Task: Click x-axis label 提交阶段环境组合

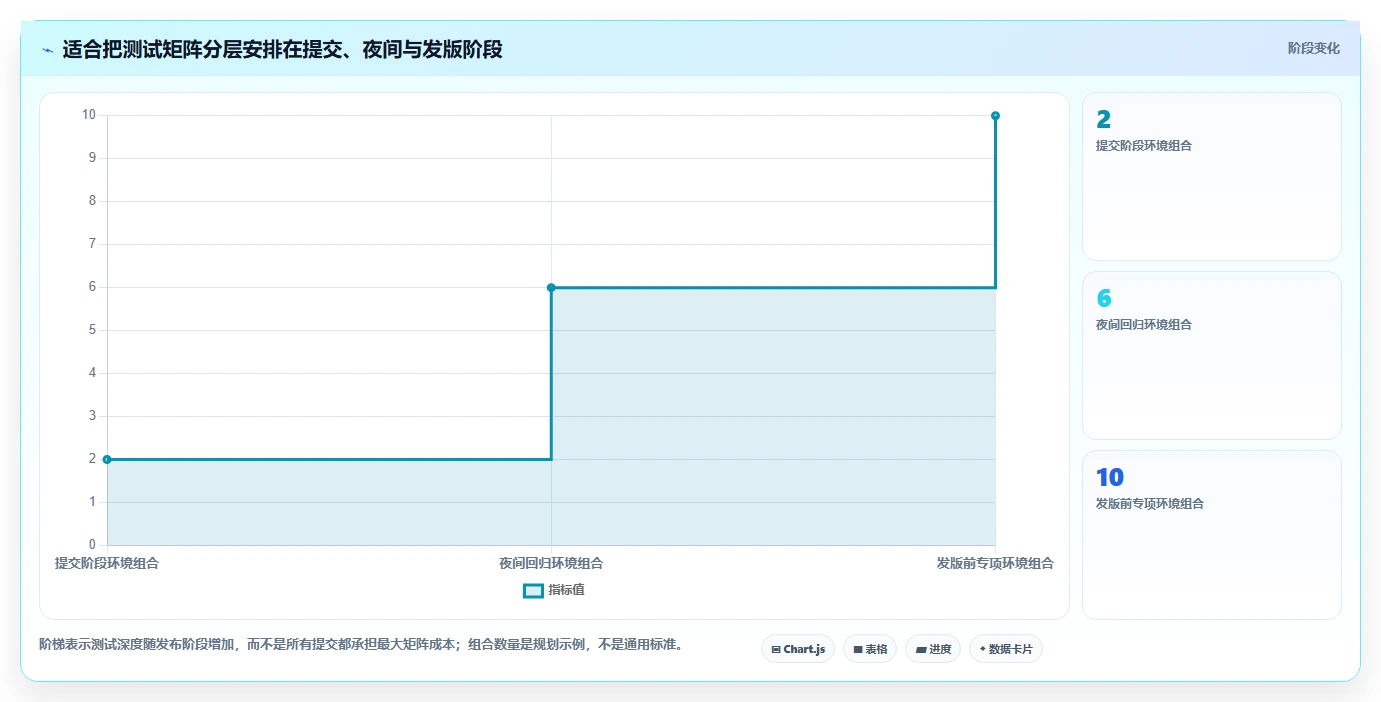Action: pyautogui.click(x=107, y=563)
